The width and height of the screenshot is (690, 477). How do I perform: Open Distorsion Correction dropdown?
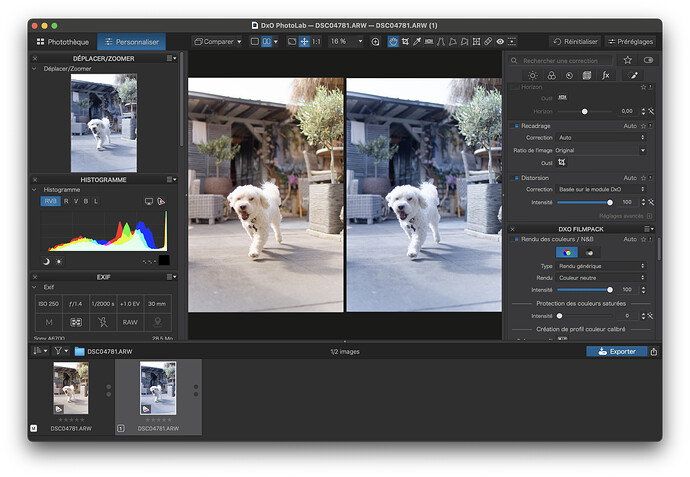602,189
